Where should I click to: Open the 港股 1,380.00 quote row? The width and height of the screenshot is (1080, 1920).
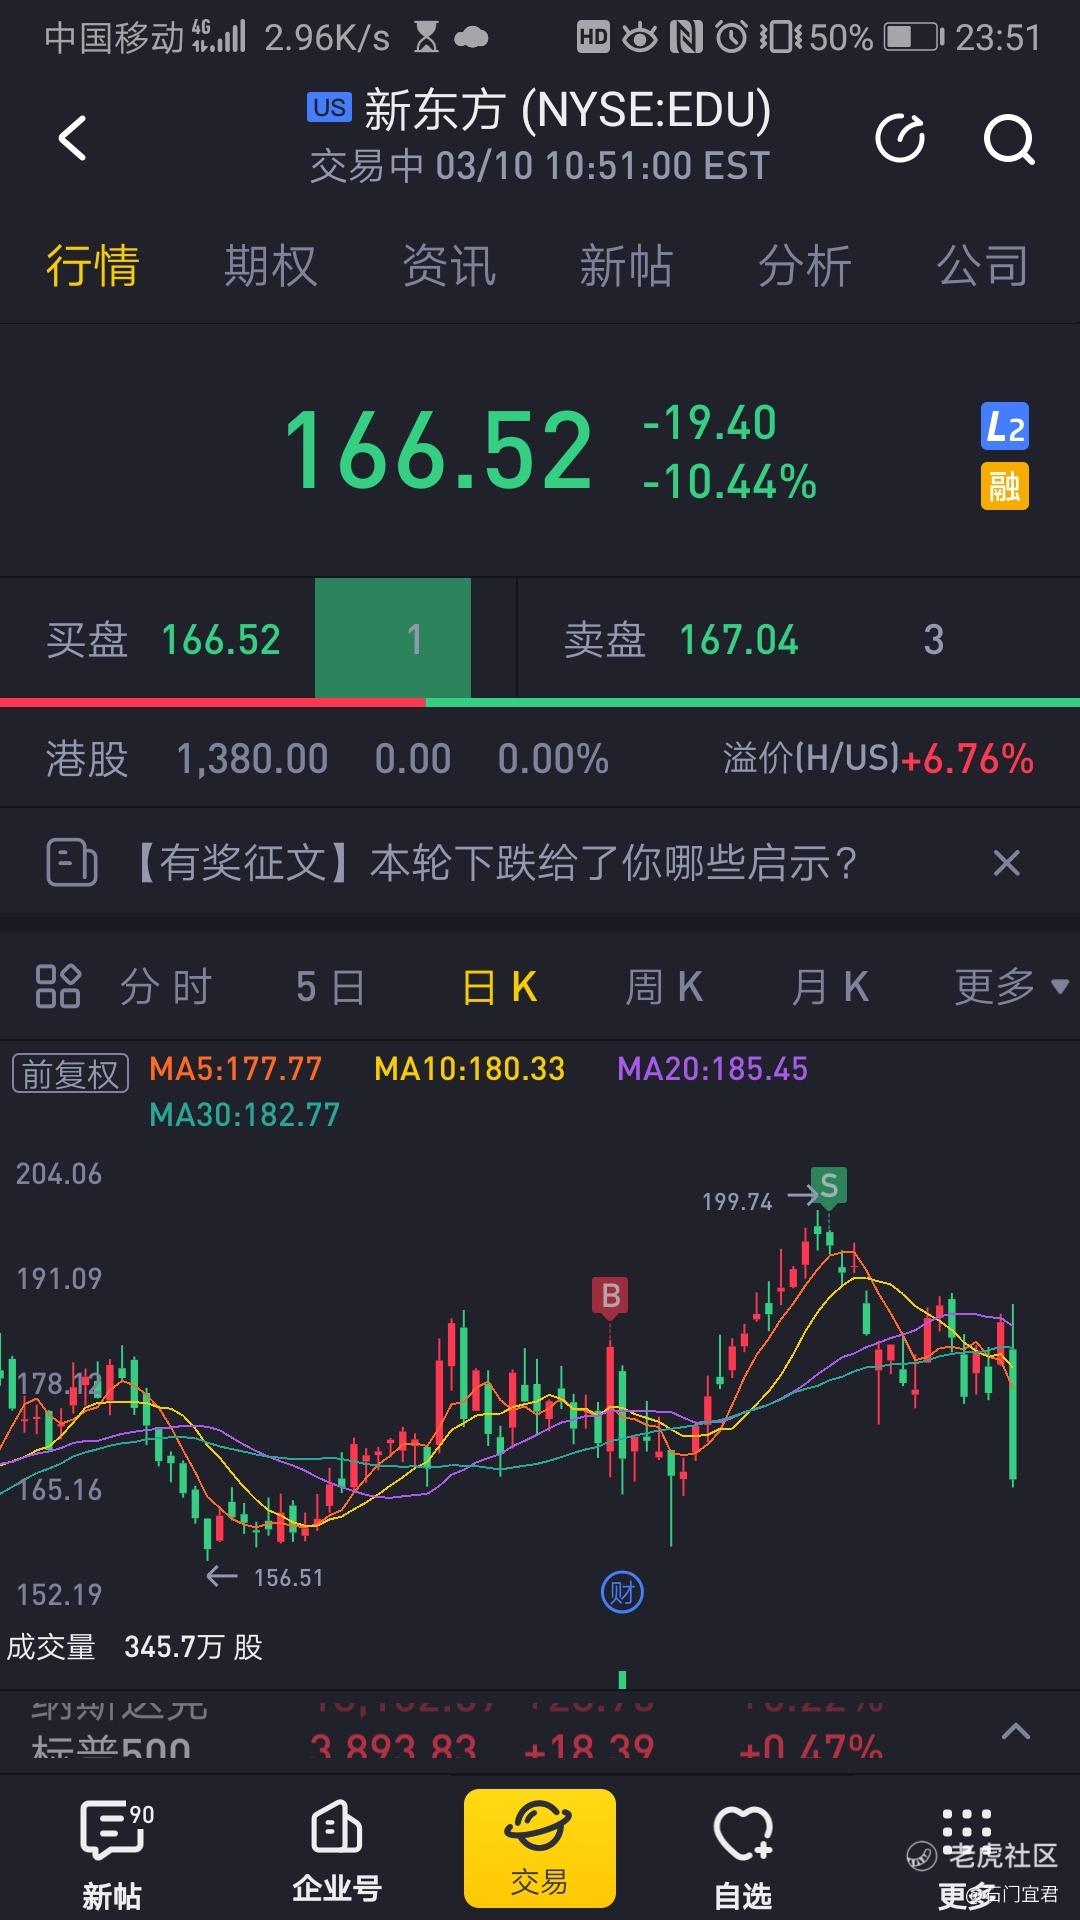[x=328, y=759]
